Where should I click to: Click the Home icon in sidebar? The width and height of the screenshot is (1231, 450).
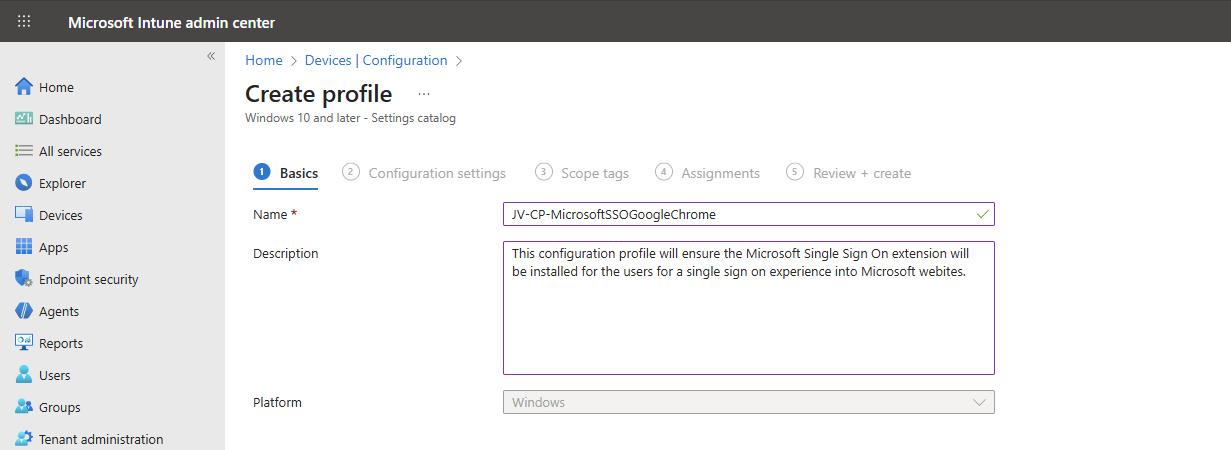tap(24, 87)
